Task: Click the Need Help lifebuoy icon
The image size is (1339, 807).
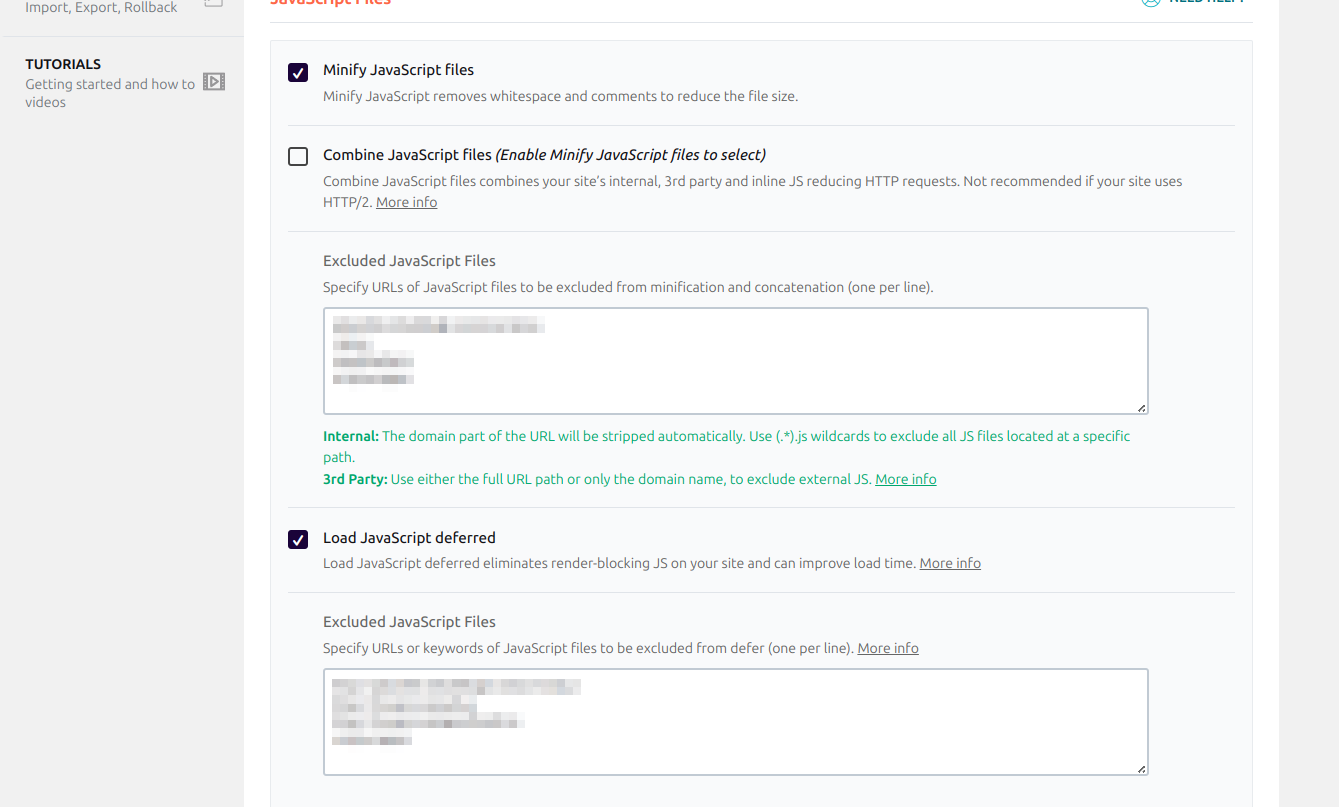Action: (1151, 2)
